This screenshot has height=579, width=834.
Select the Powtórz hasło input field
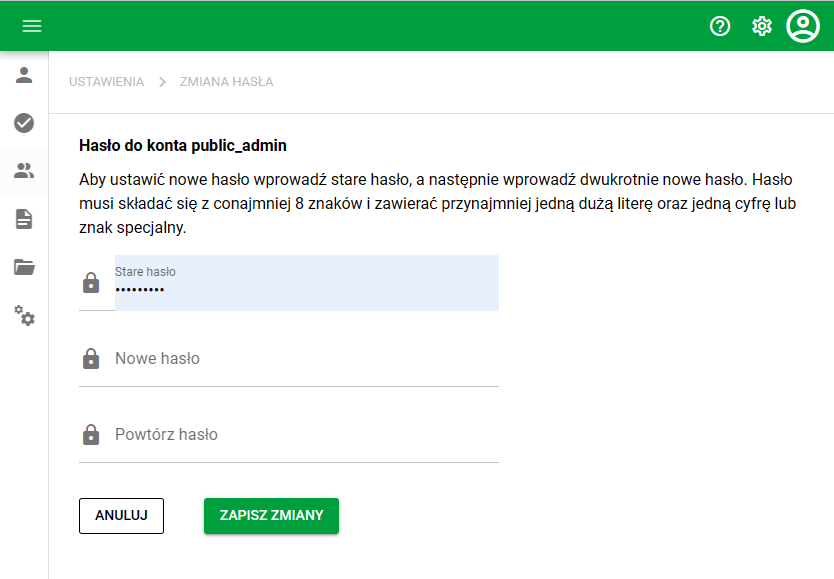tap(300, 434)
